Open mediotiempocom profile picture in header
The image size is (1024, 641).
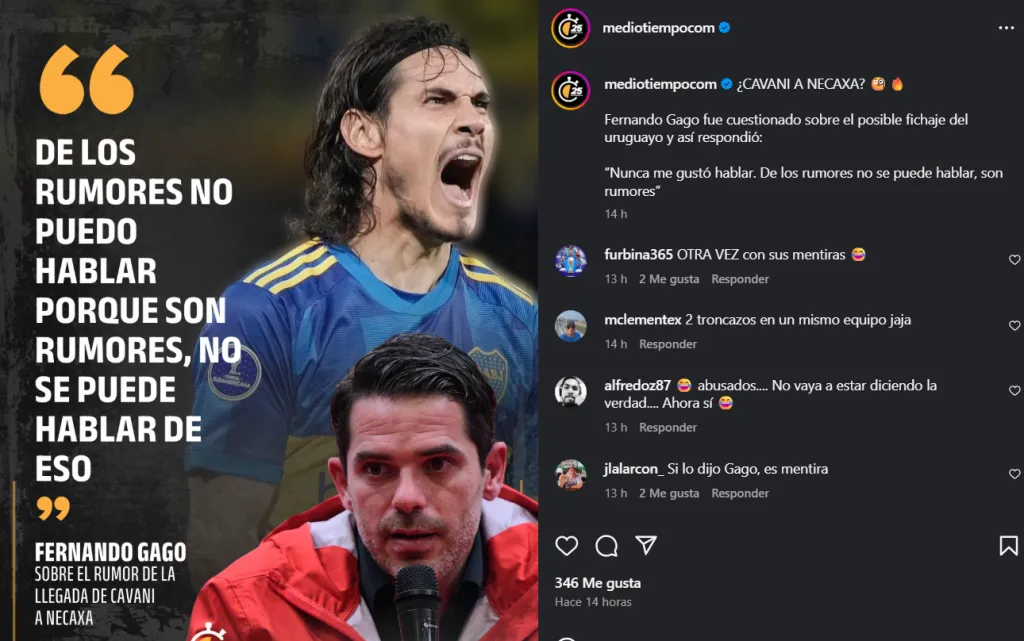[x=570, y=28]
